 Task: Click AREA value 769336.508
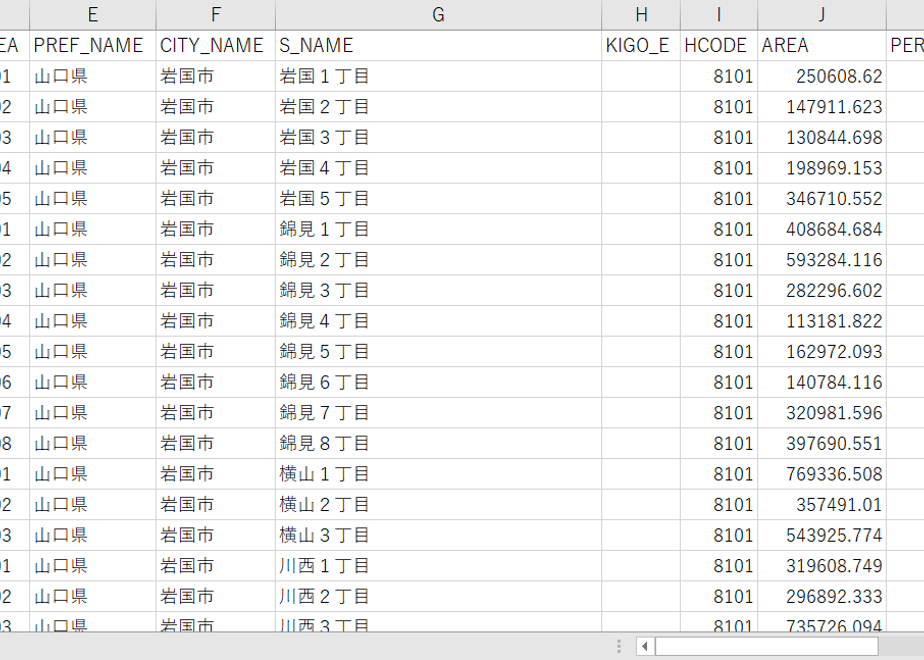coord(822,474)
